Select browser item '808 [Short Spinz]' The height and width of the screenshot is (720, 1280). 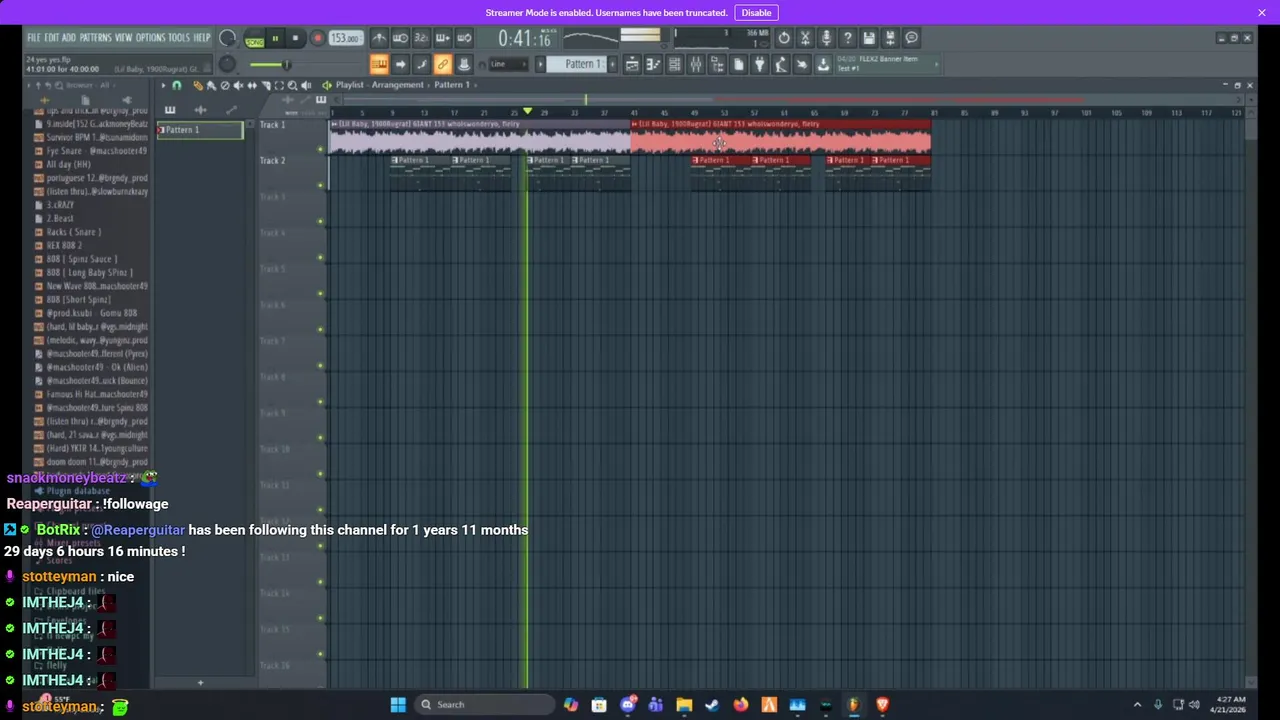click(x=78, y=299)
